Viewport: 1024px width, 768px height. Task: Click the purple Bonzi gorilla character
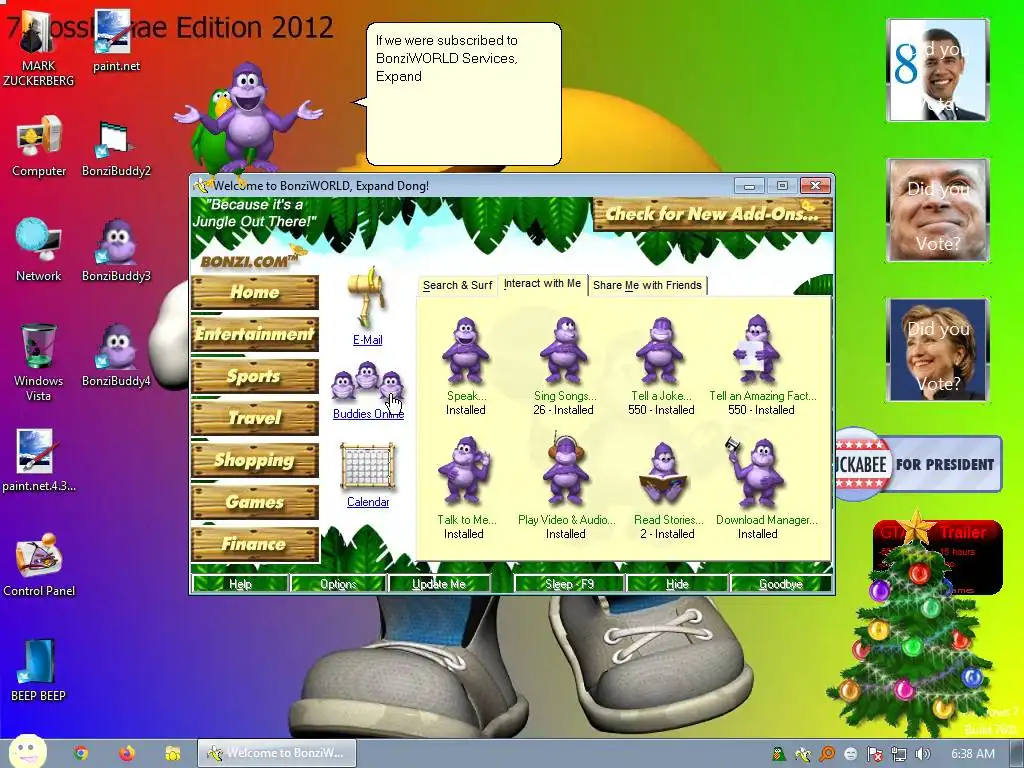point(249,118)
